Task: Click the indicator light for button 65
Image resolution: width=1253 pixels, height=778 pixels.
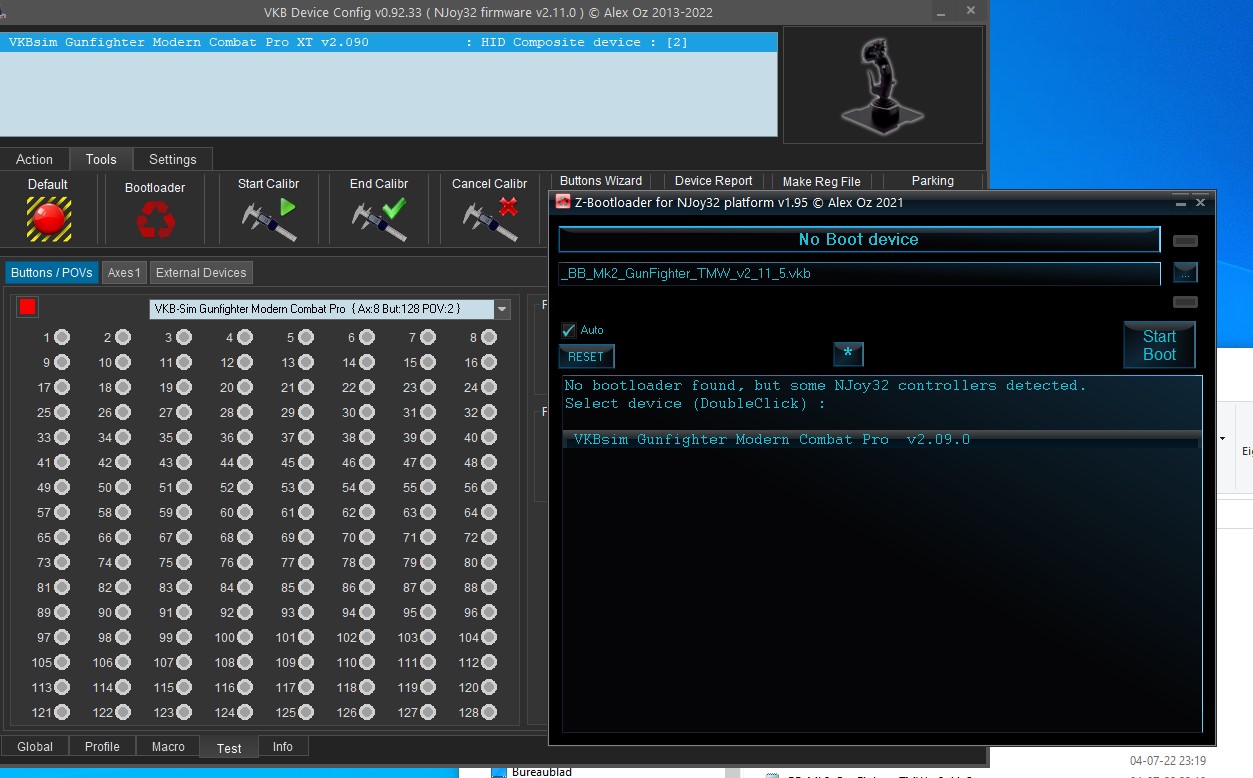Action: coord(62,538)
